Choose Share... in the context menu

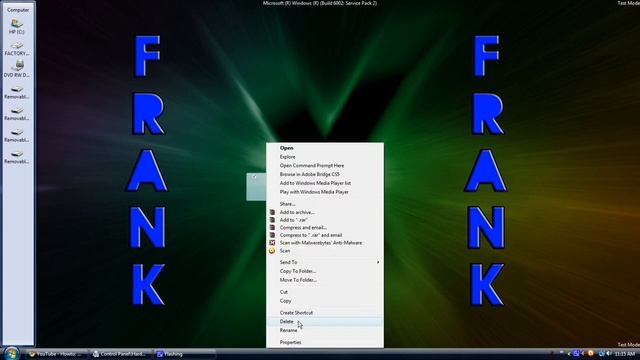tap(324, 204)
